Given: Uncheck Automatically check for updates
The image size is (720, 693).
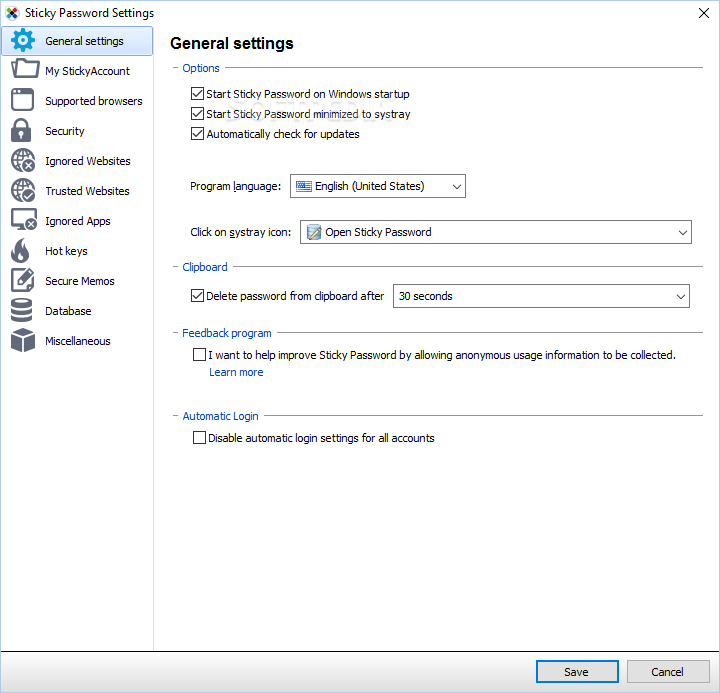Looking at the screenshot, I should tap(197, 134).
